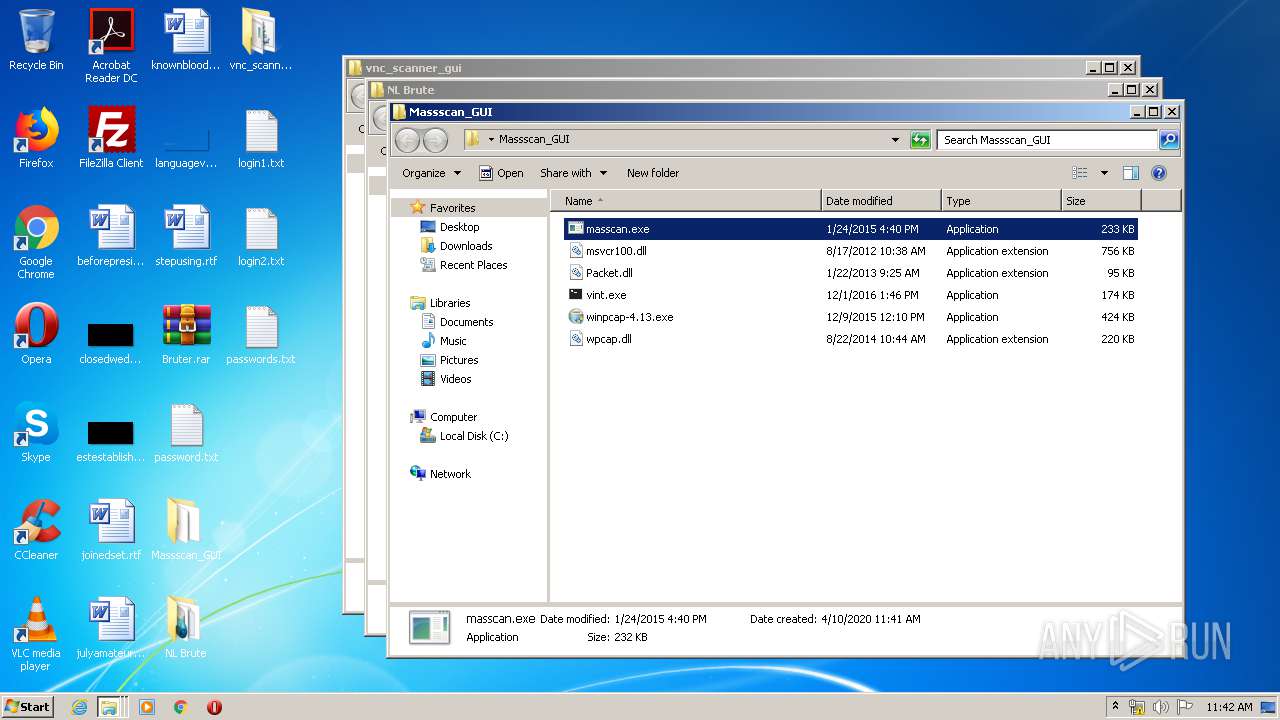The height and width of the screenshot is (720, 1280).
Task: Click Open in the toolbar
Action: coord(501,173)
